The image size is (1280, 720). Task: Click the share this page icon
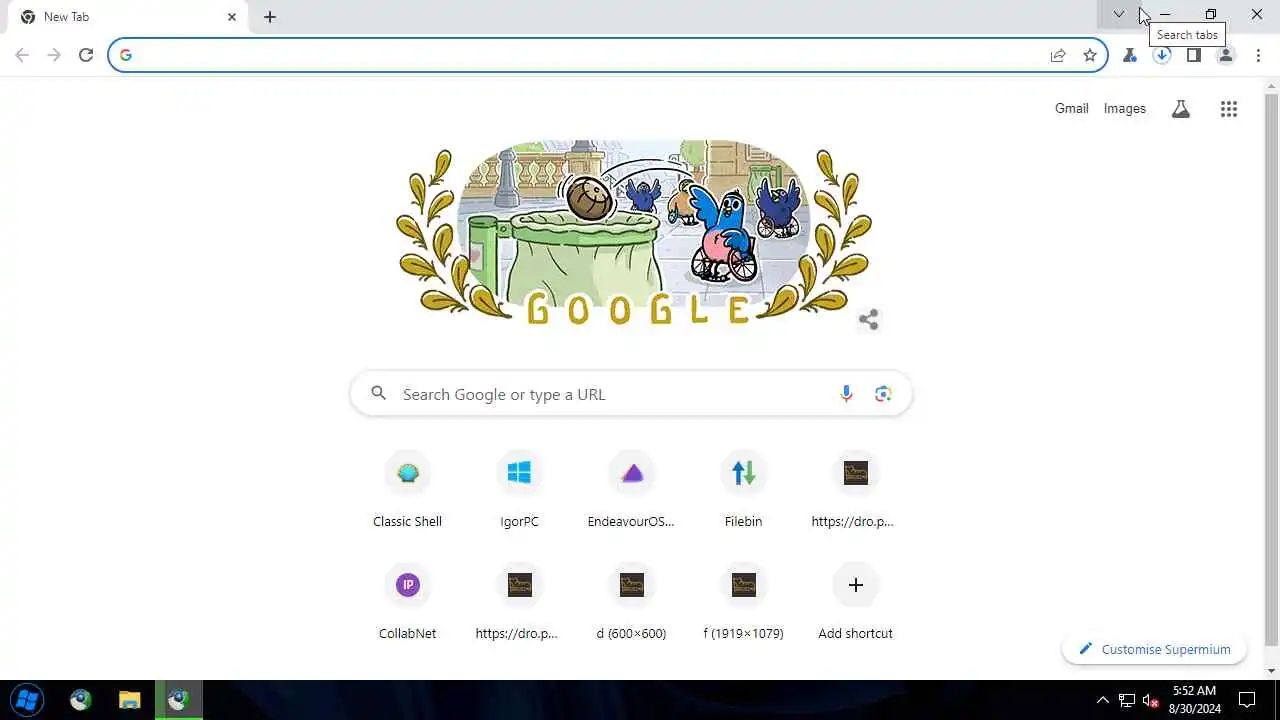tap(1058, 55)
